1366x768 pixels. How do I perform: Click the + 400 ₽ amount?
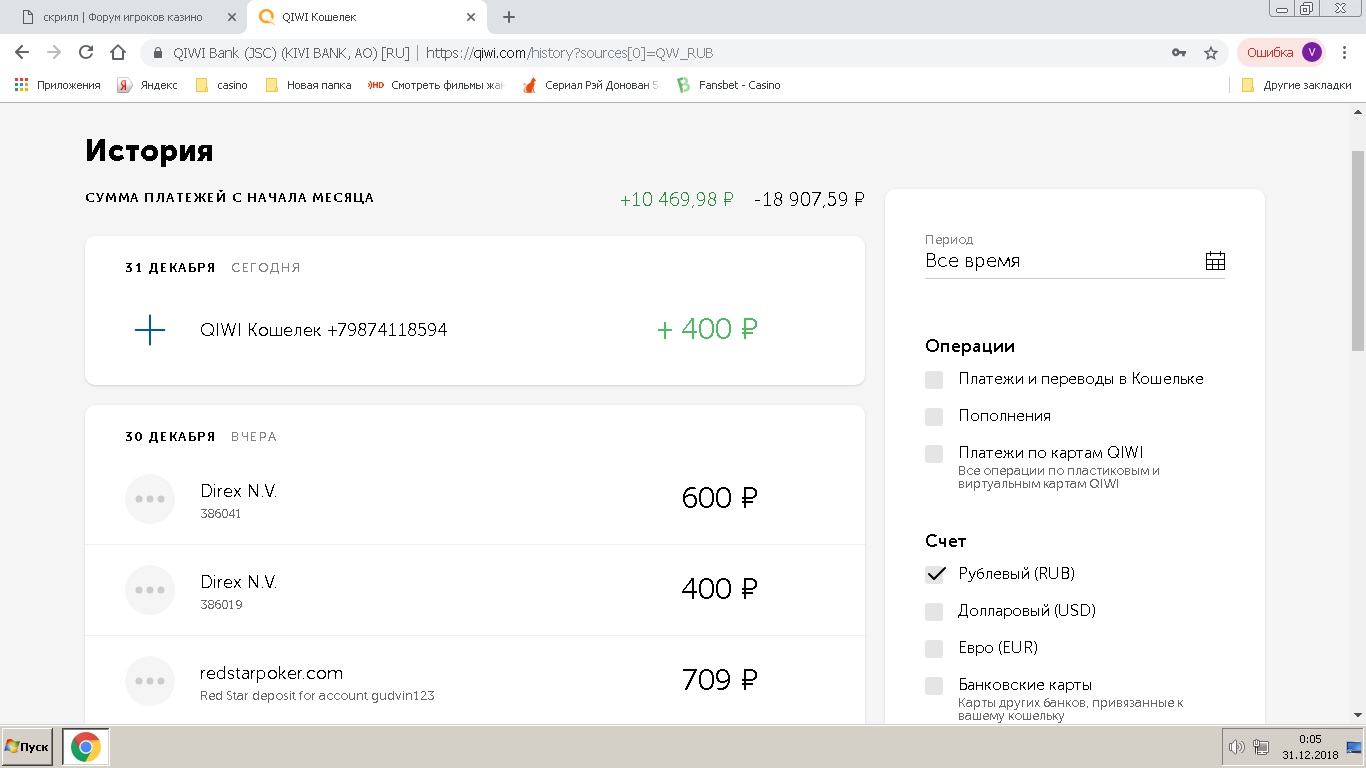[x=707, y=329]
